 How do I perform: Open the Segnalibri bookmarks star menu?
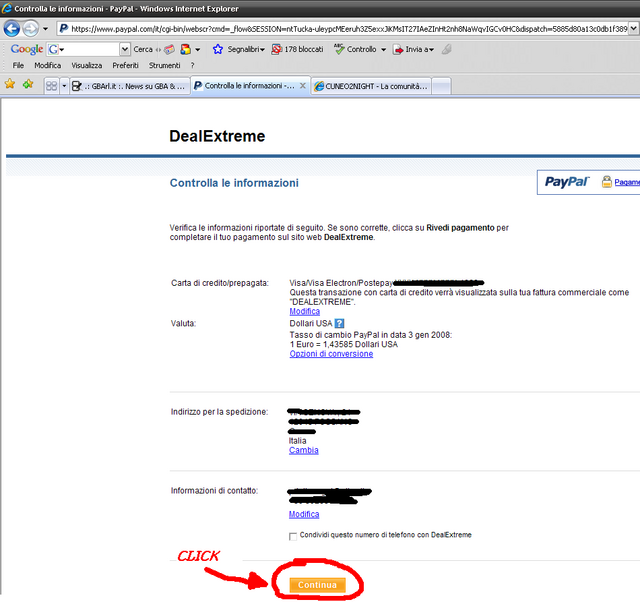[238, 49]
